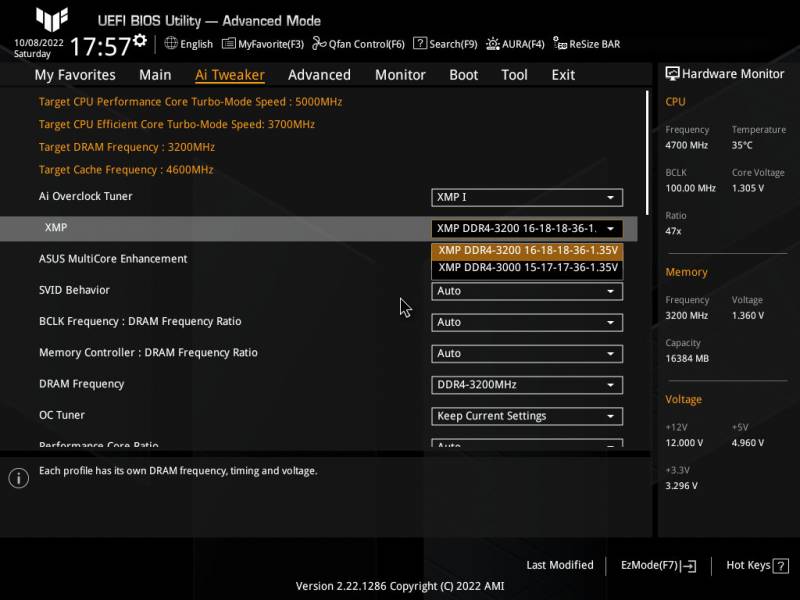The image size is (800, 600).
Task: Open AURA(F4) lighting icon
Action: (x=492, y=44)
